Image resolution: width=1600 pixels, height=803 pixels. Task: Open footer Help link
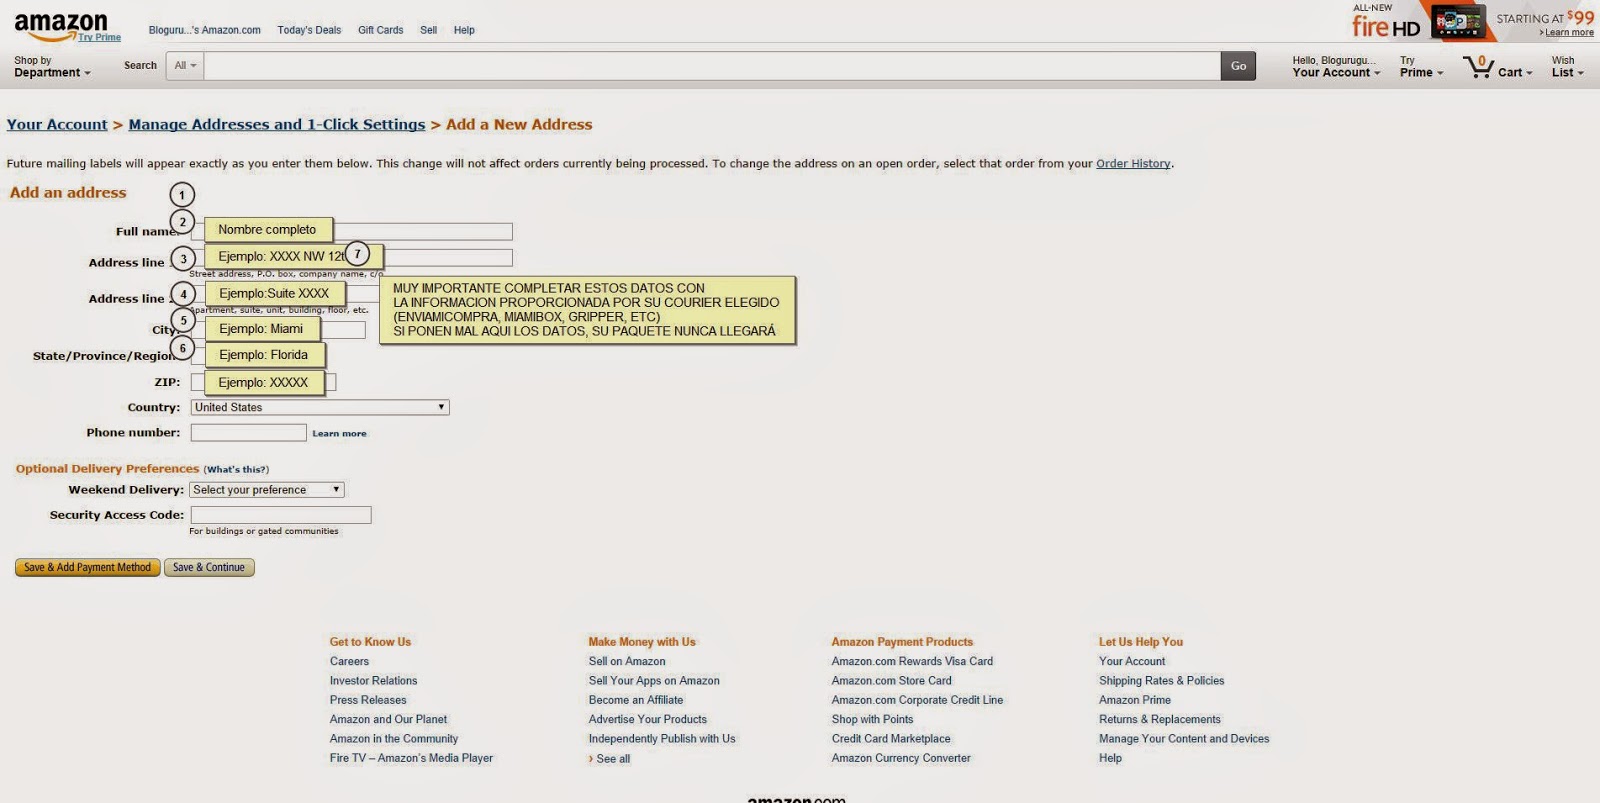point(1110,759)
